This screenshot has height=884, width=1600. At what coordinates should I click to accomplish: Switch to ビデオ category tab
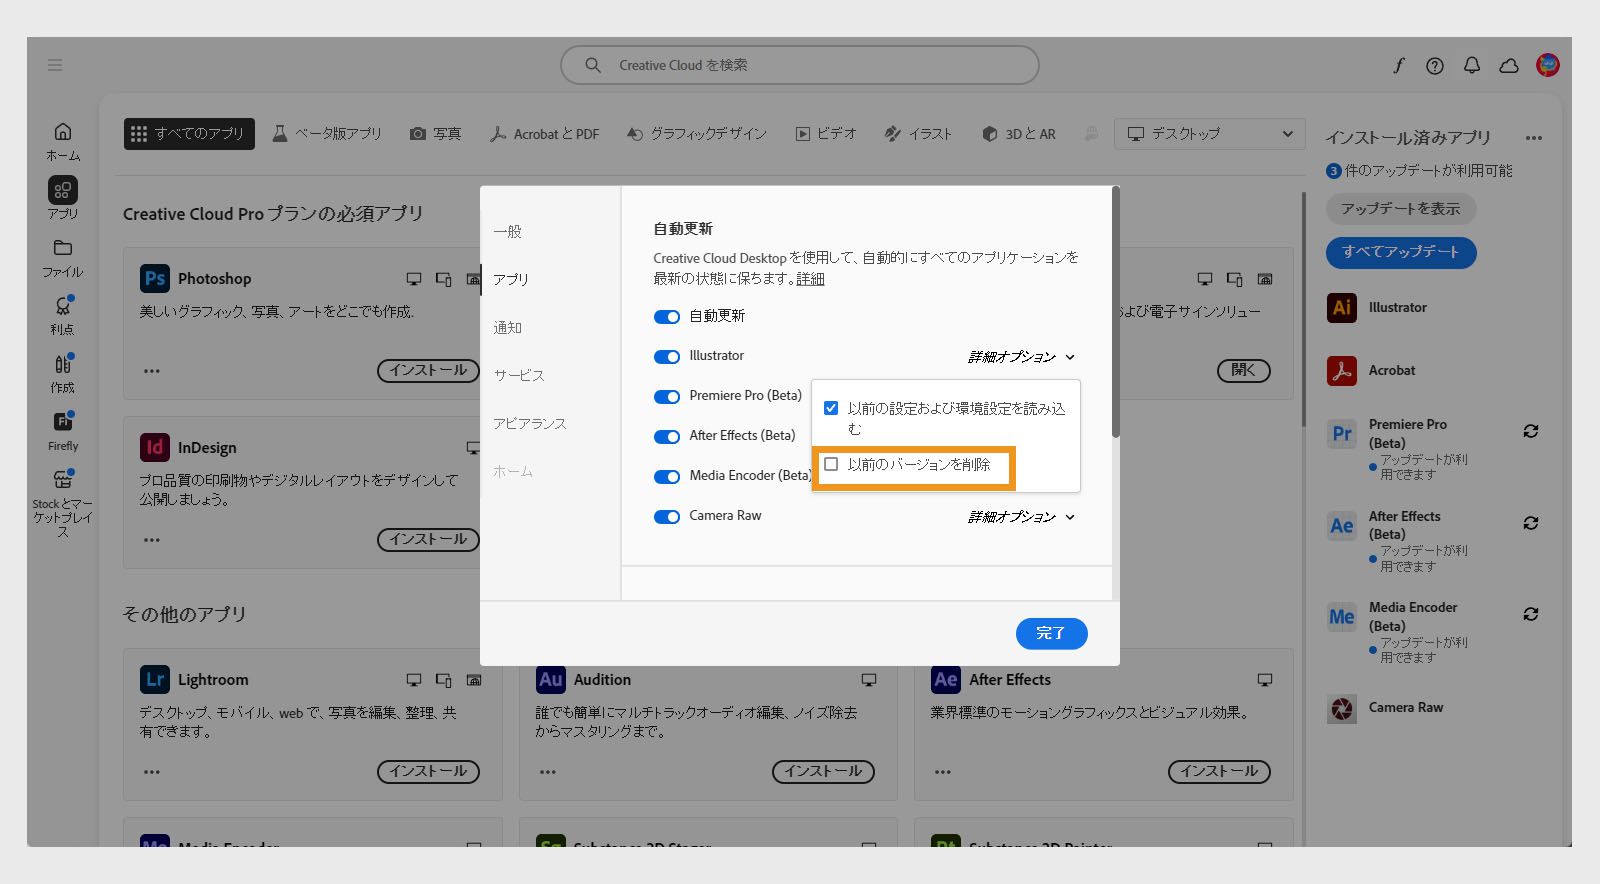click(826, 134)
